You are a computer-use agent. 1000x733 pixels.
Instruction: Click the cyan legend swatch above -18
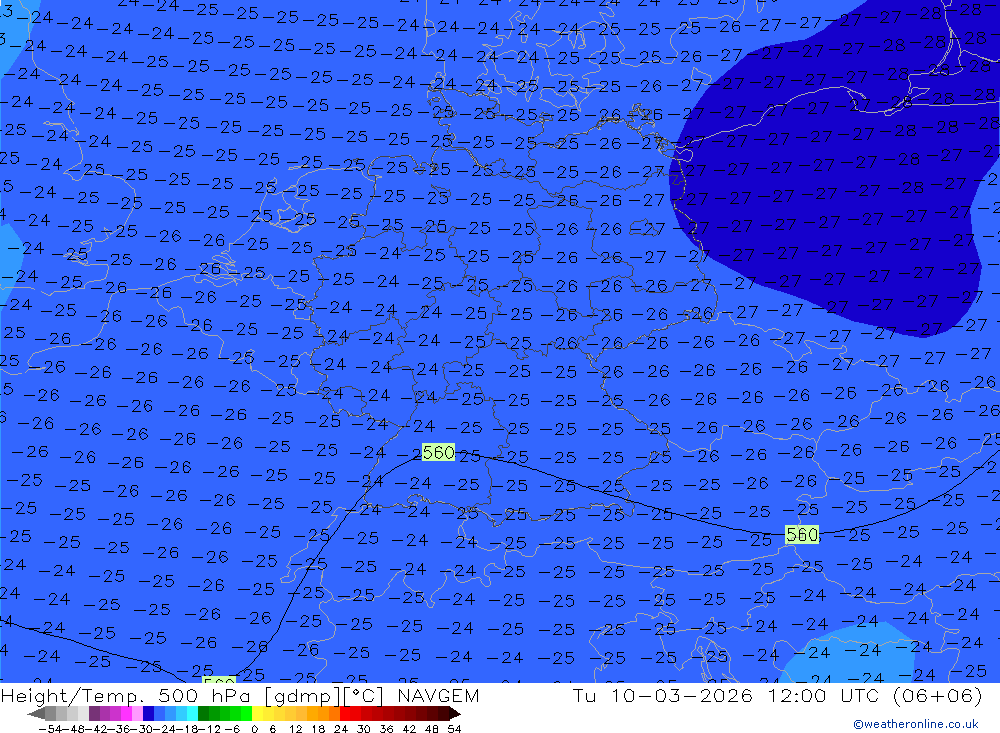click(x=192, y=713)
